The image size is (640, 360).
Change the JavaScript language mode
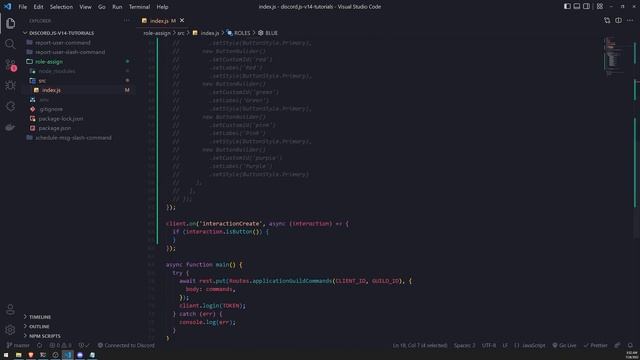point(530,345)
